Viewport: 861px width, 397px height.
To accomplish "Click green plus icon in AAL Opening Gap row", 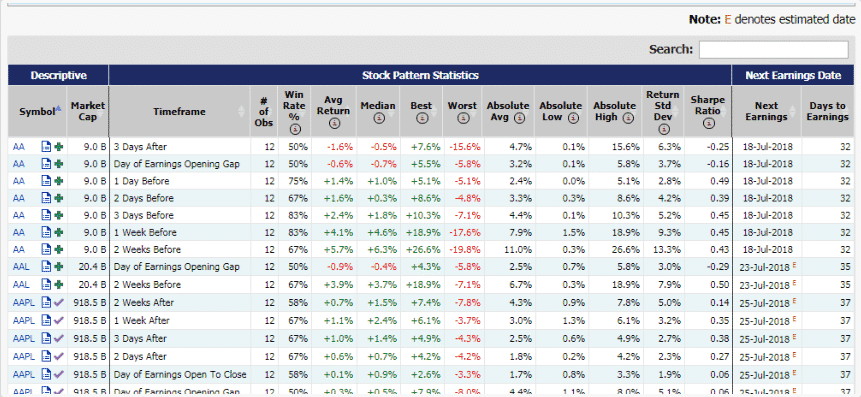I will pyautogui.click(x=58, y=267).
